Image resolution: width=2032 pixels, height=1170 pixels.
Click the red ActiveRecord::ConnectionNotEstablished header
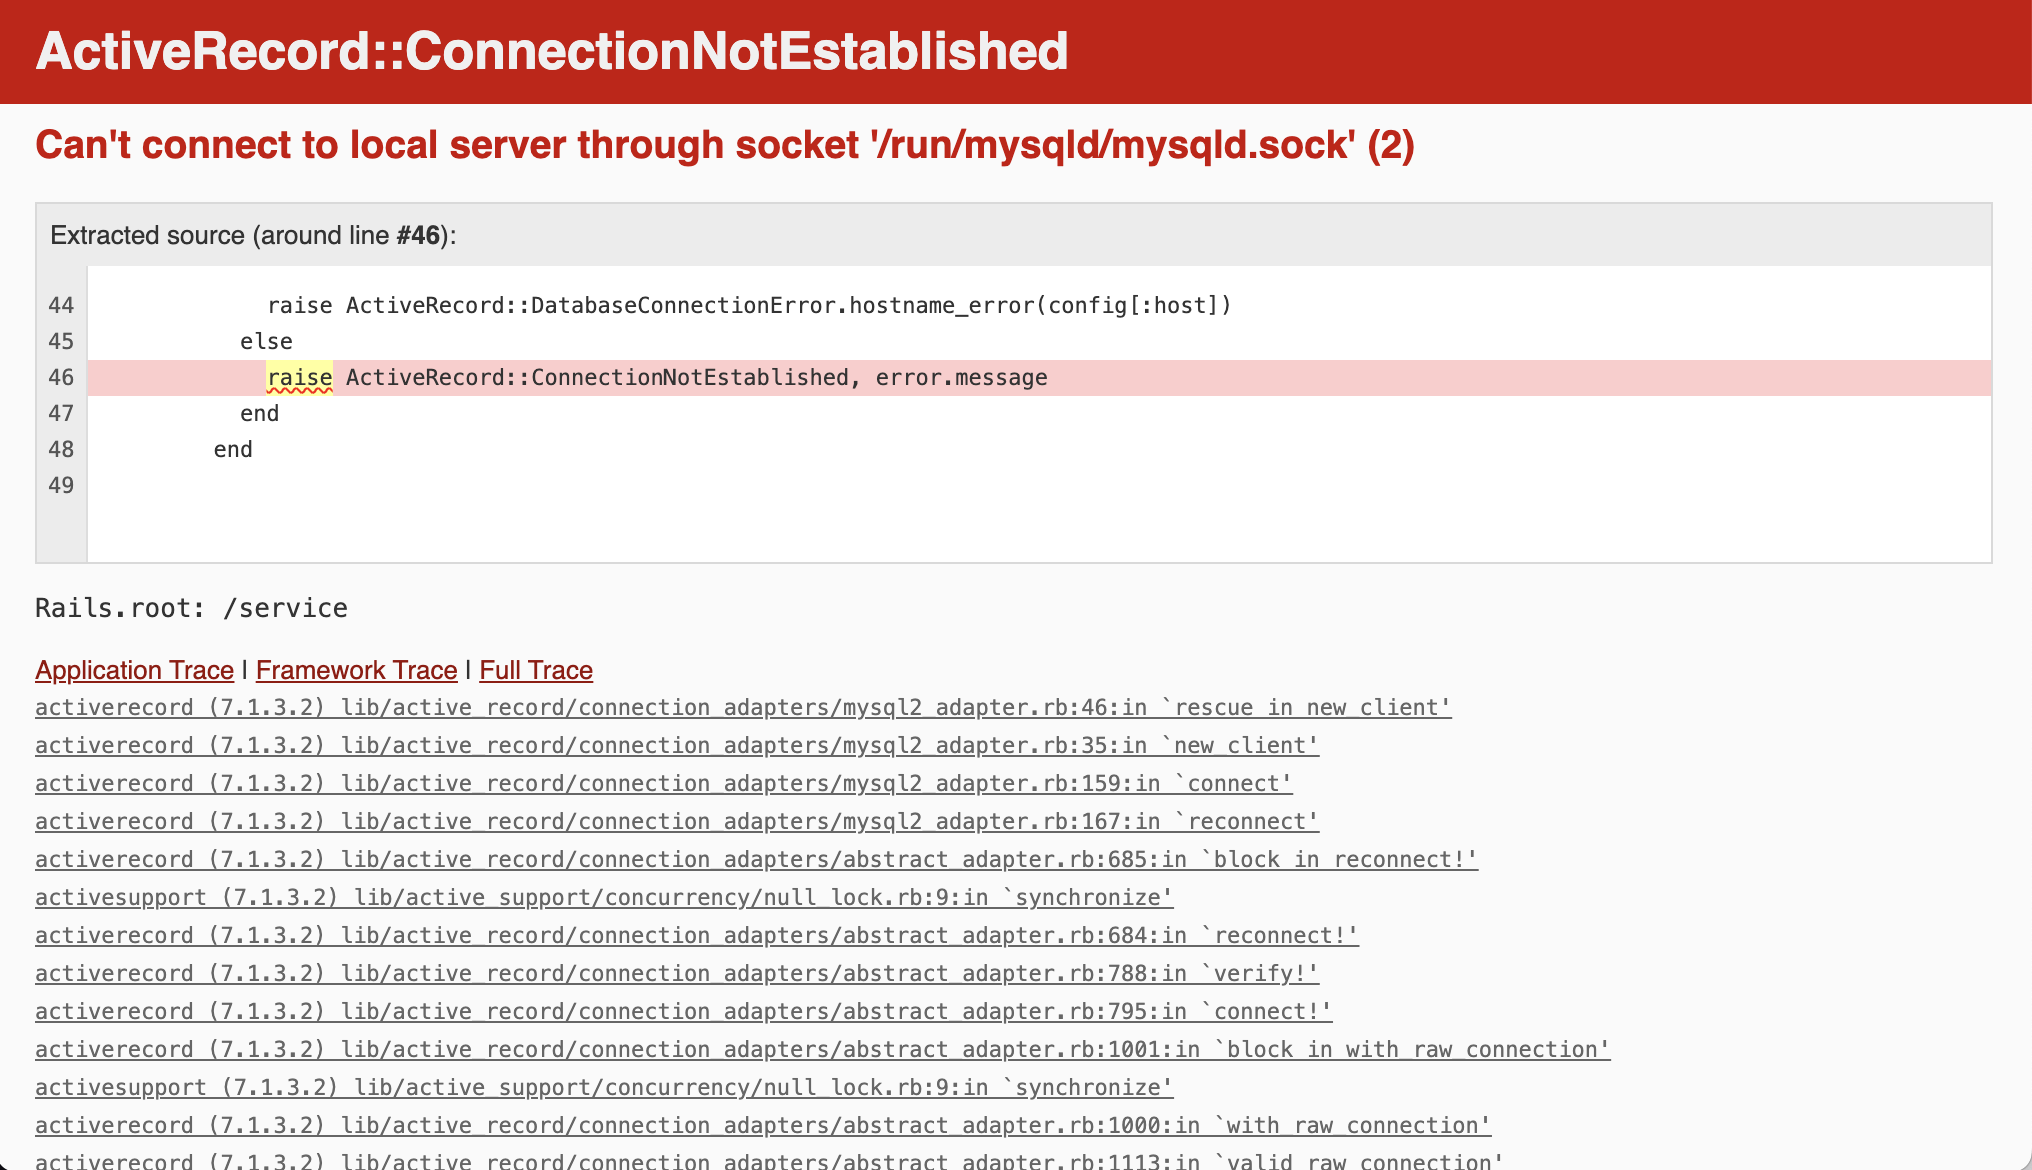[550, 51]
